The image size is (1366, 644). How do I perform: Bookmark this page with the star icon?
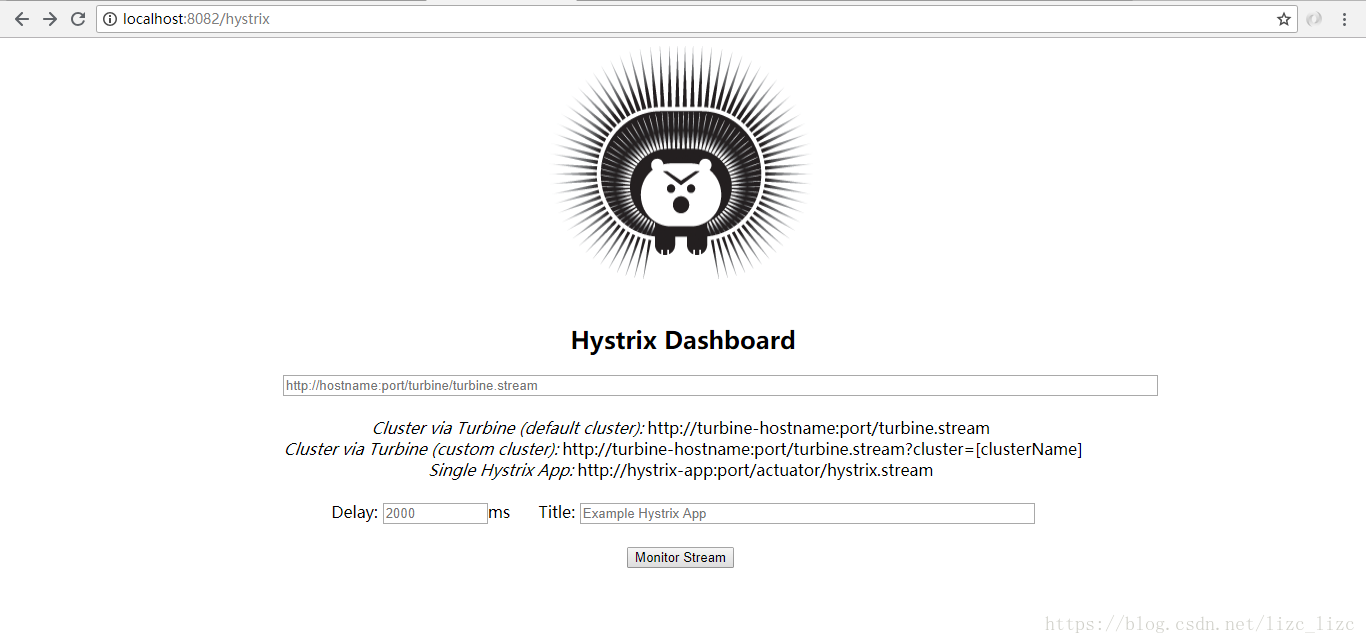click(1284, 19)
